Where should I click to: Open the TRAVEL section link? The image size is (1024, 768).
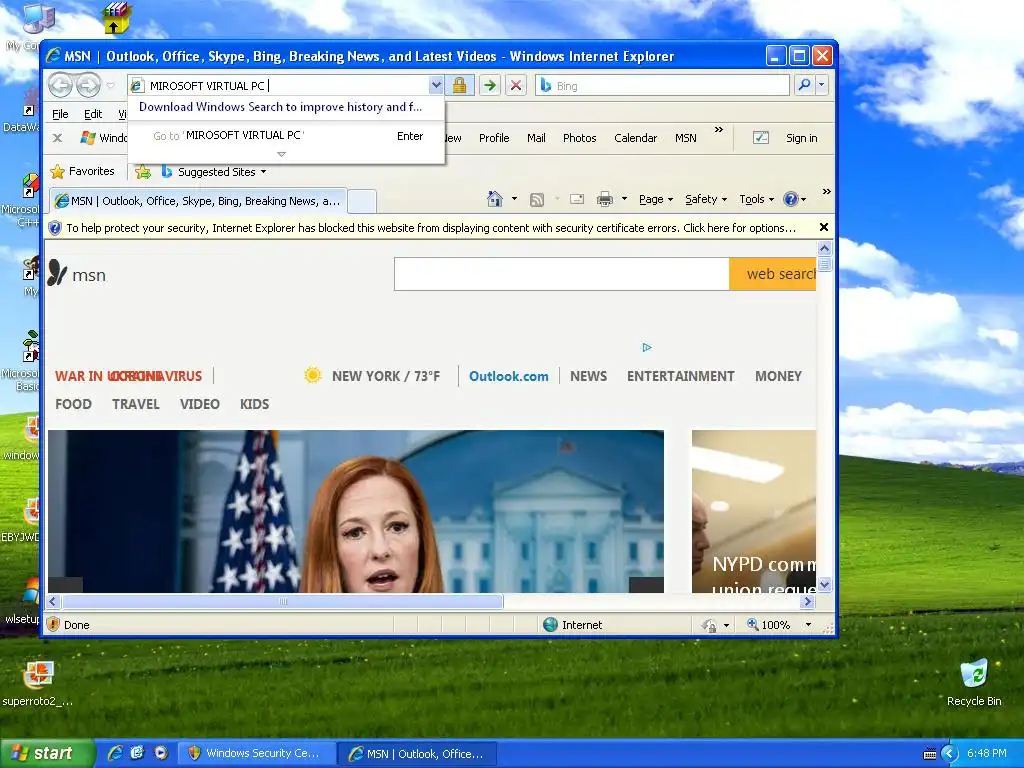coord(136,404)
